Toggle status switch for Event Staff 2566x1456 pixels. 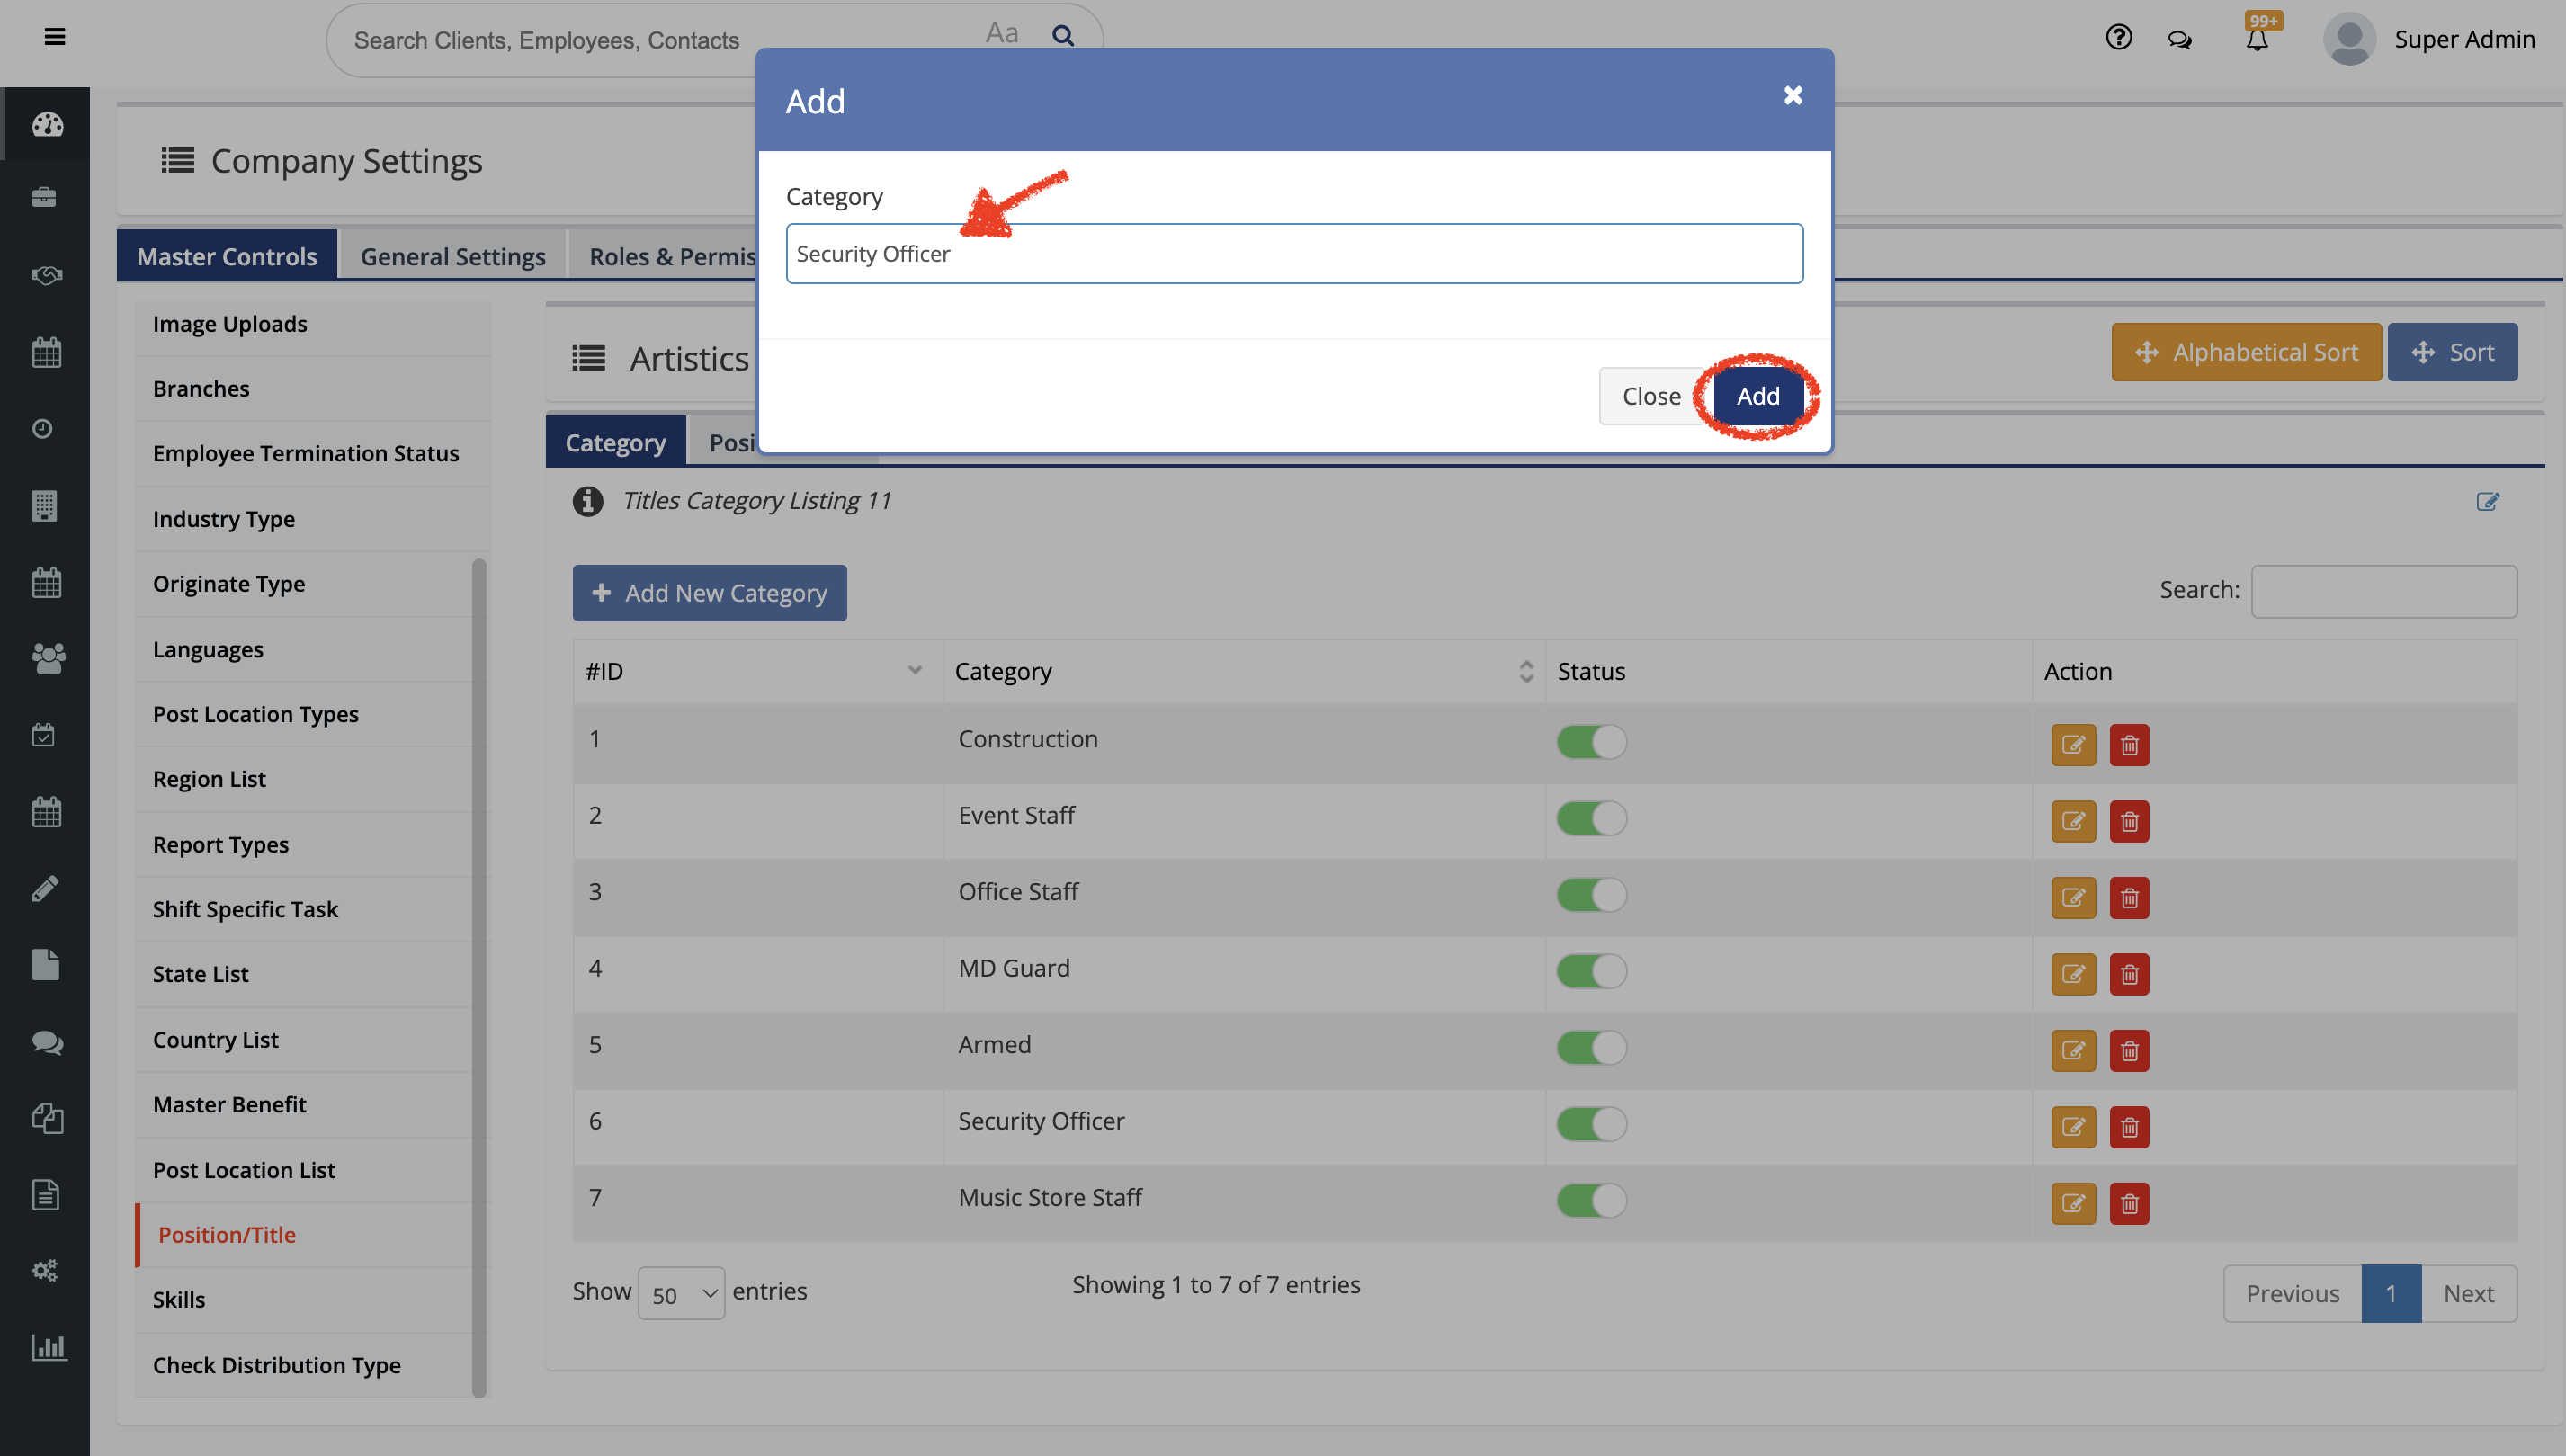(1590, 818)
